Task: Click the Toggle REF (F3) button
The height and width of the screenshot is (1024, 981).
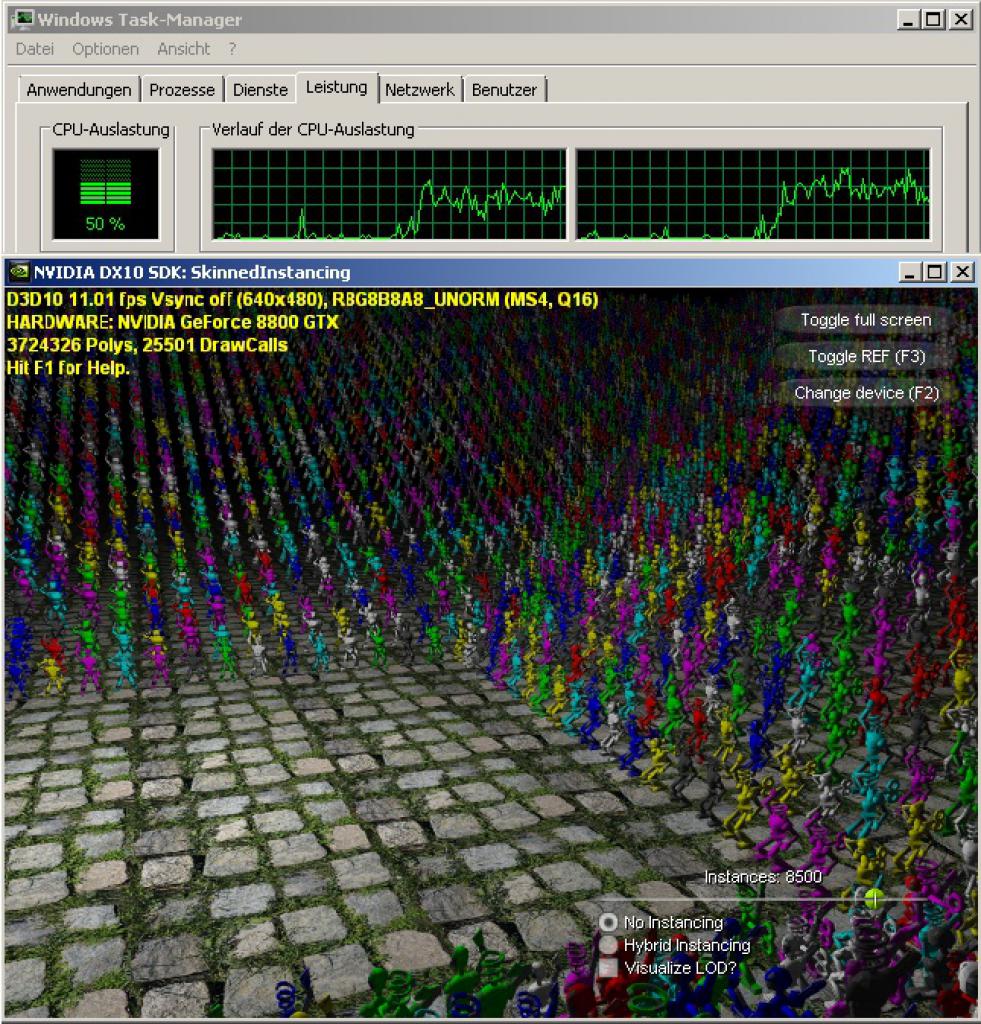Action: (x=865, y=357)
